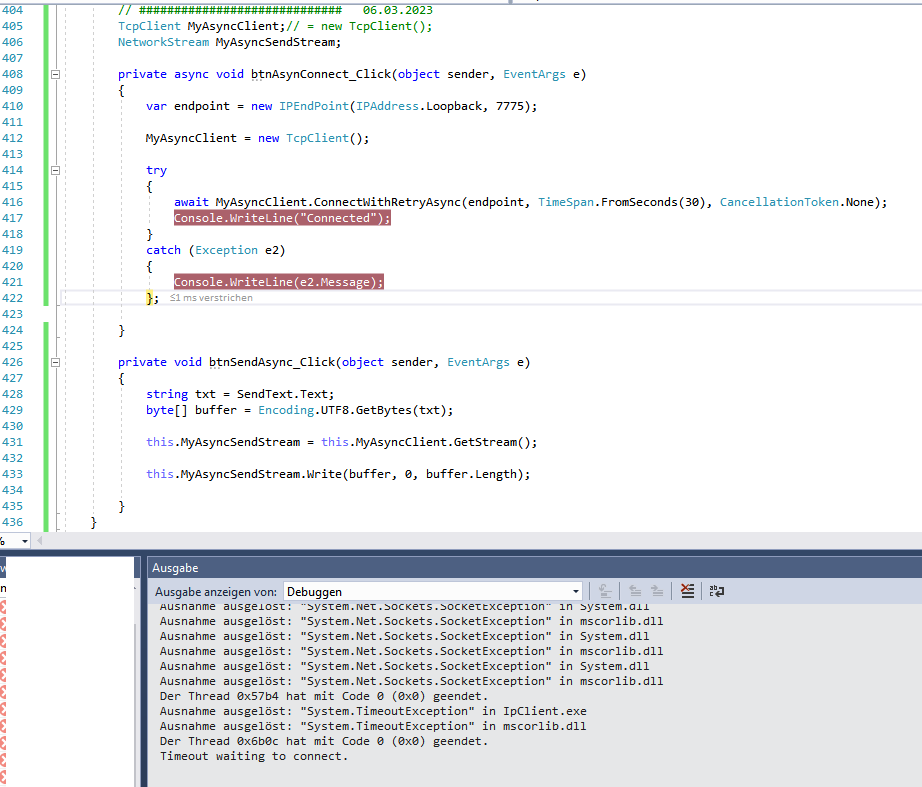Click the btnAsynConnect_Click method name
Viewport: 922px width, 787px height.
pos(321,75)
